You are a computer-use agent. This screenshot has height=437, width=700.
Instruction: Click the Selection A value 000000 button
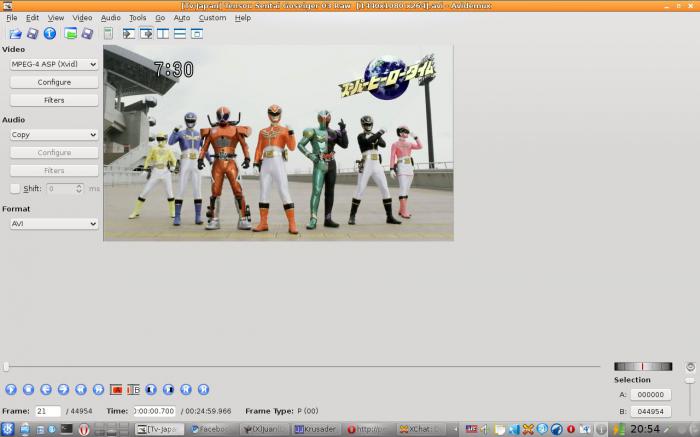pyautogui.click(x=650, y=395)
